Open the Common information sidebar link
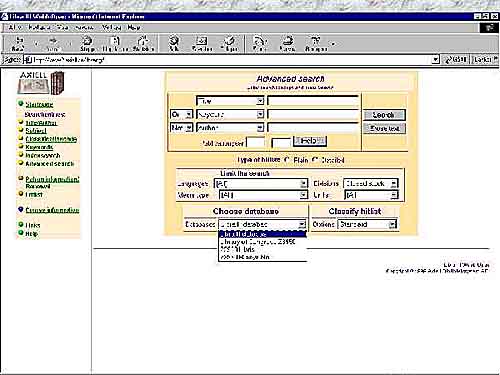Screen dimensions: 500x375 (52, 210)
